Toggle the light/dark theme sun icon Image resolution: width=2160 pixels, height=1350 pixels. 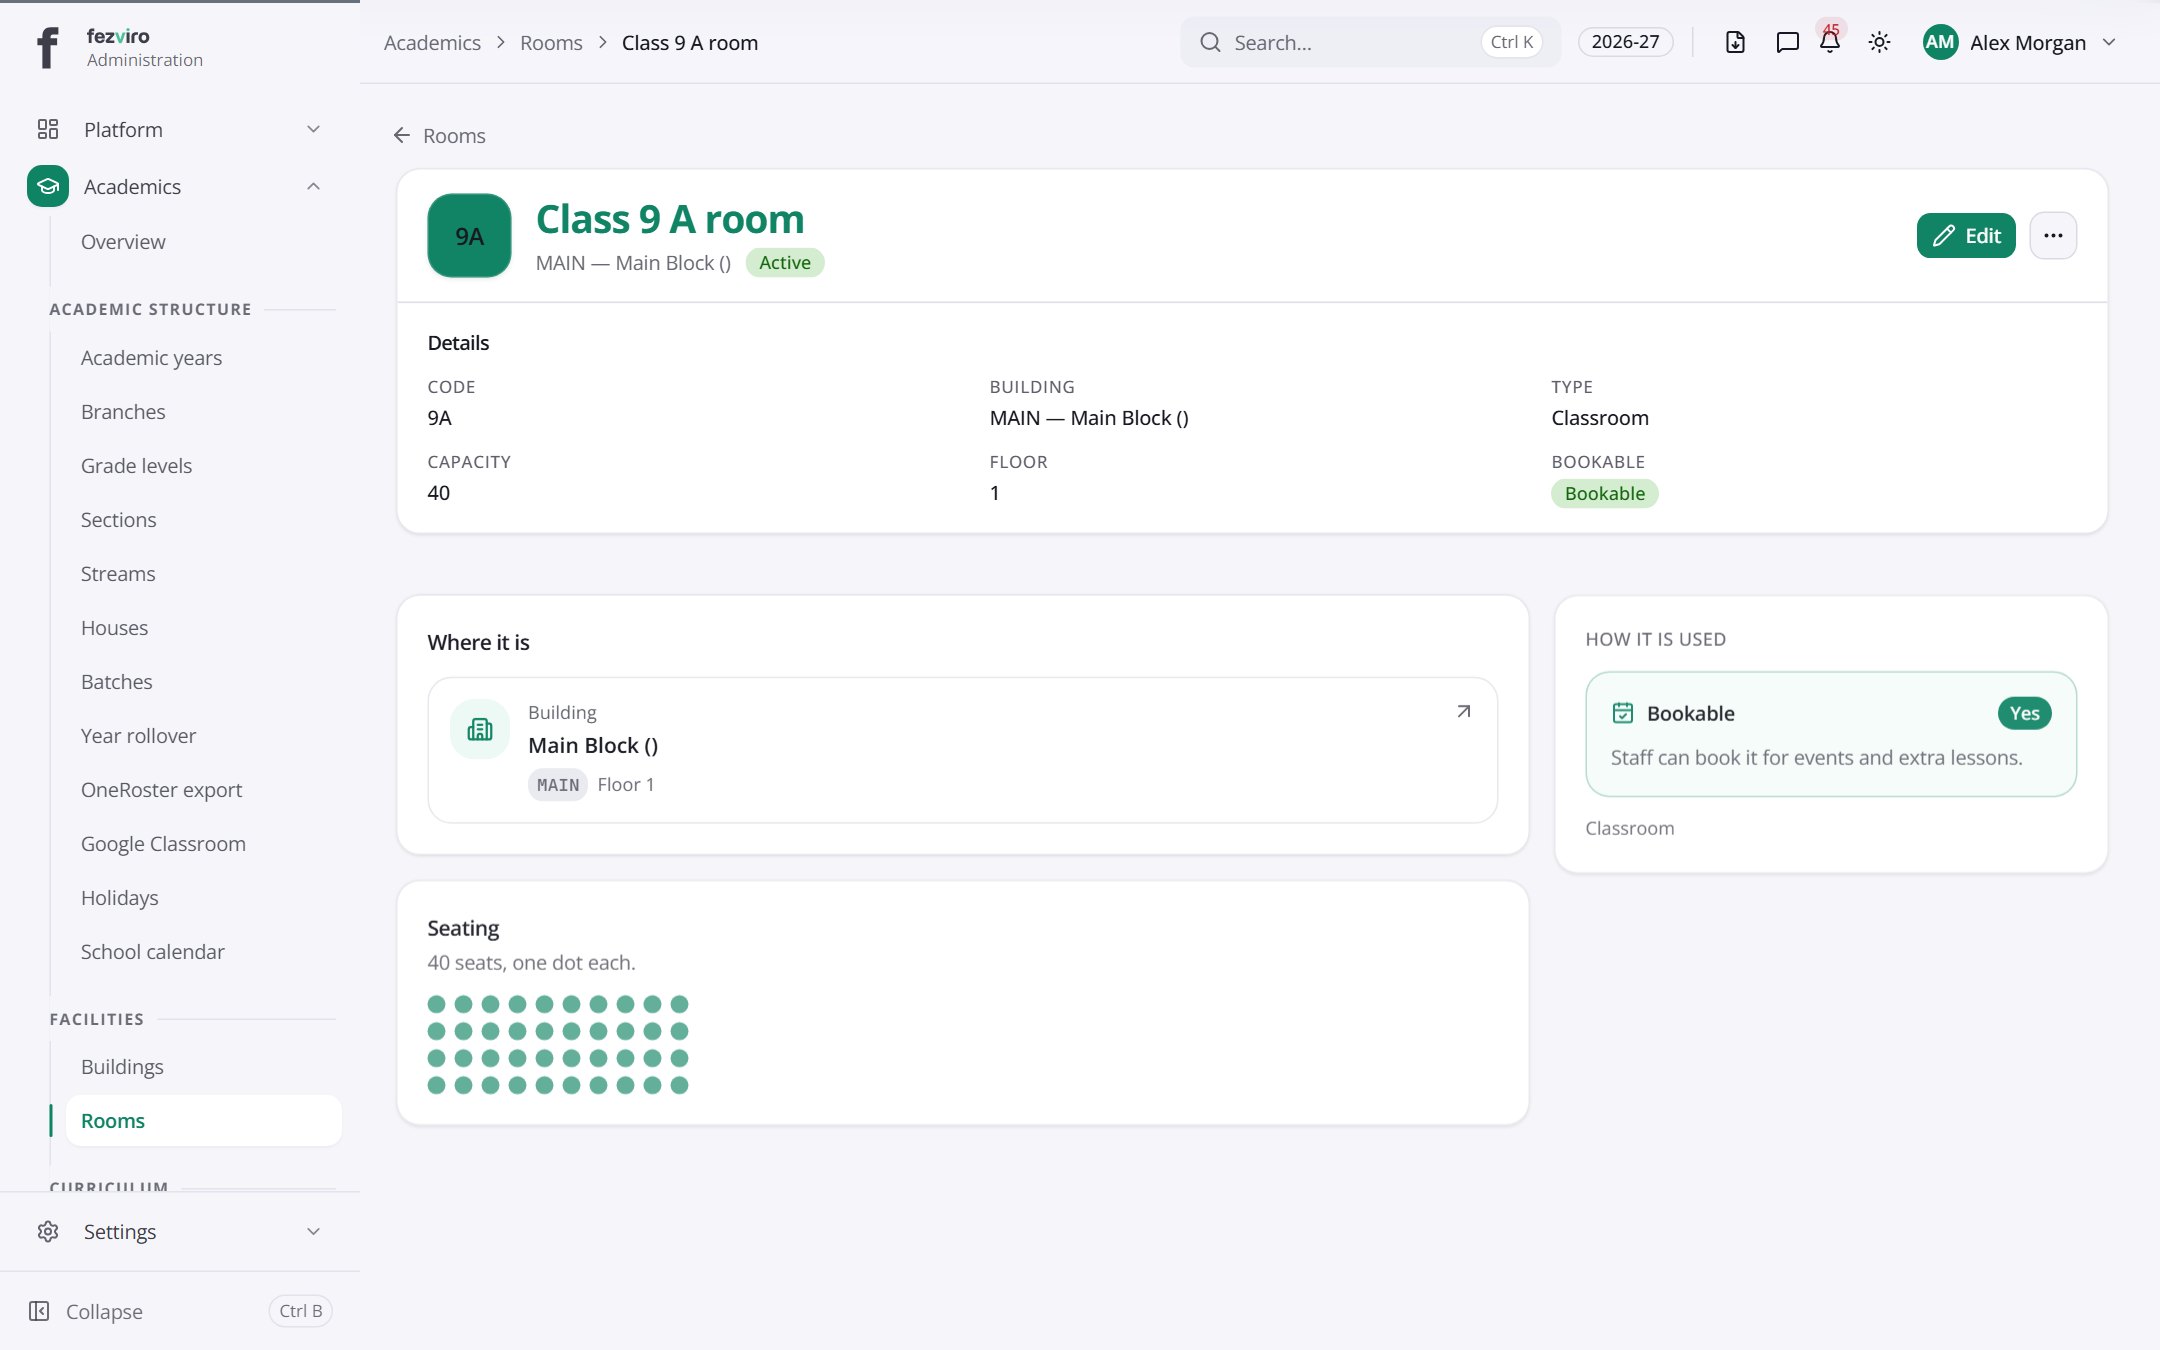[x=1879, y=42]
